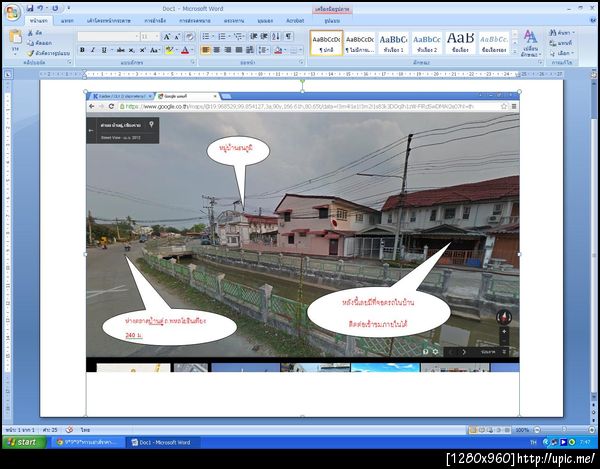Toggle show paragraph marks
Viewport: 600px width, 469px height.
(x=289, y=36)
